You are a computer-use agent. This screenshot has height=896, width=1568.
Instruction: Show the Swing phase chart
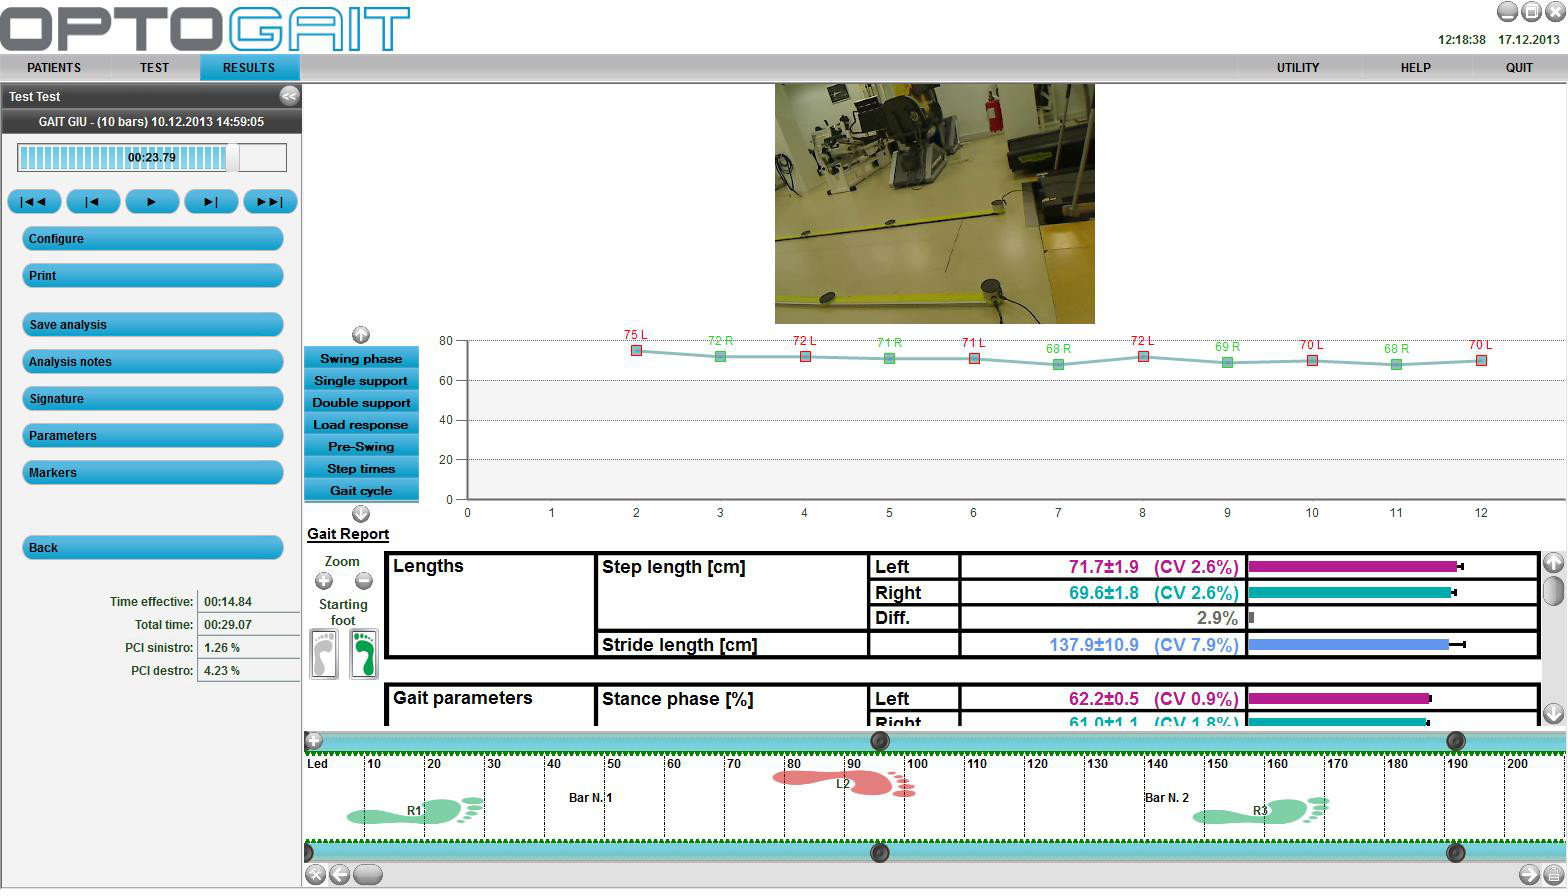pos(361,359)
